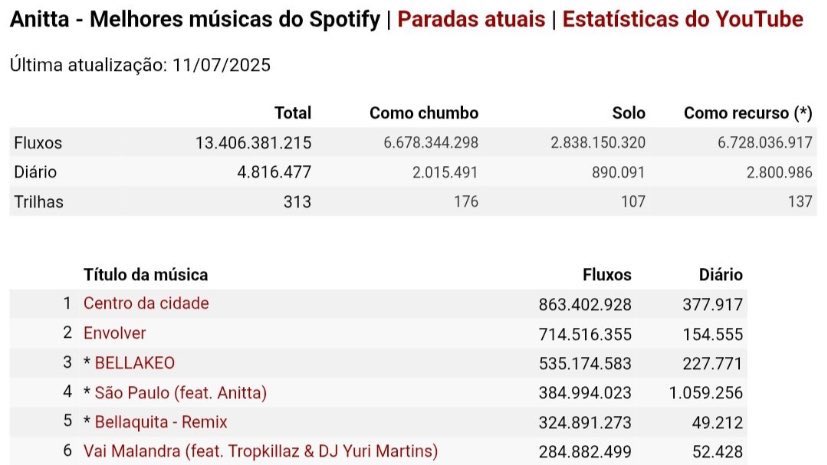Viewport: 827px width, 465px height.
Task: Click the Como chumbo column header
Action: pyautogui.click(x=424, y=113)
